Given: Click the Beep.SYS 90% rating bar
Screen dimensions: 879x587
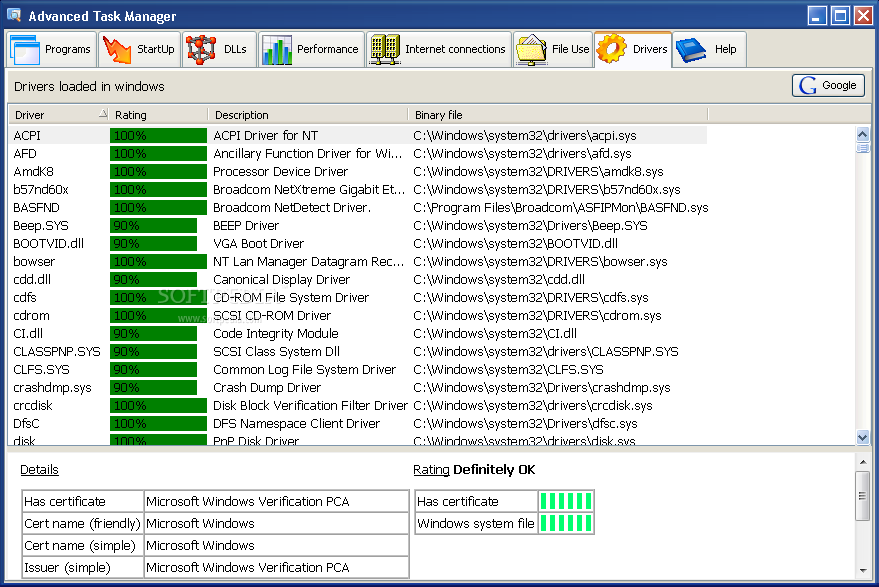Looking at the screenshot, I should pos(154,226).
